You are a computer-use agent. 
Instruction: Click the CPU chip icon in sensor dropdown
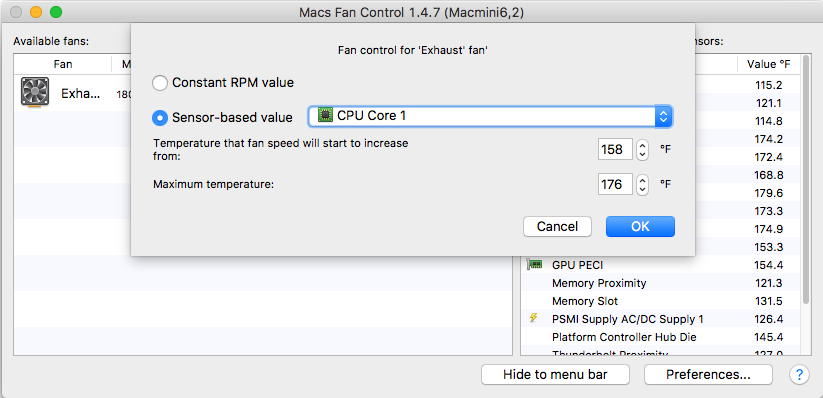(x=325, y=115)
